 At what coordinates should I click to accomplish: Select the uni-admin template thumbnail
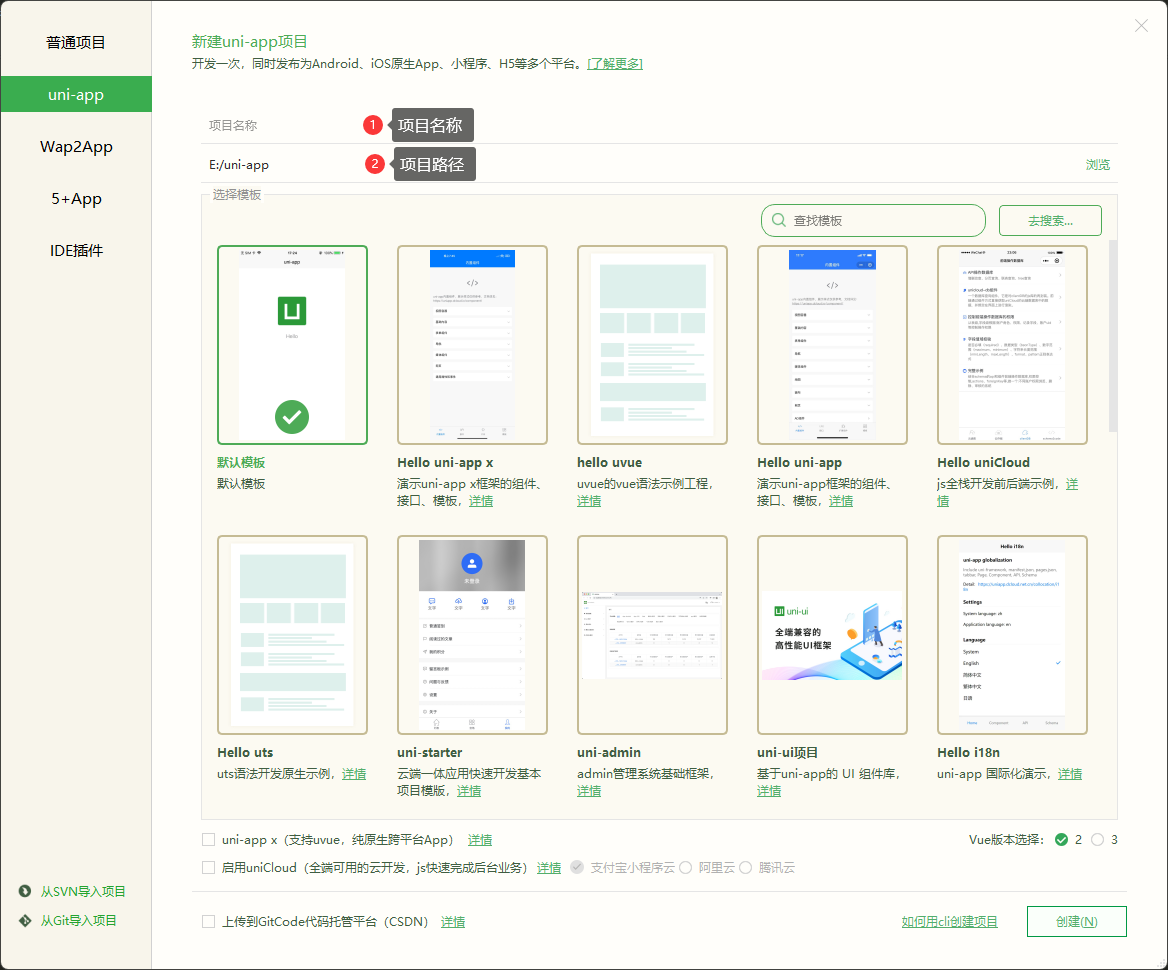click(x=652, y=635)
